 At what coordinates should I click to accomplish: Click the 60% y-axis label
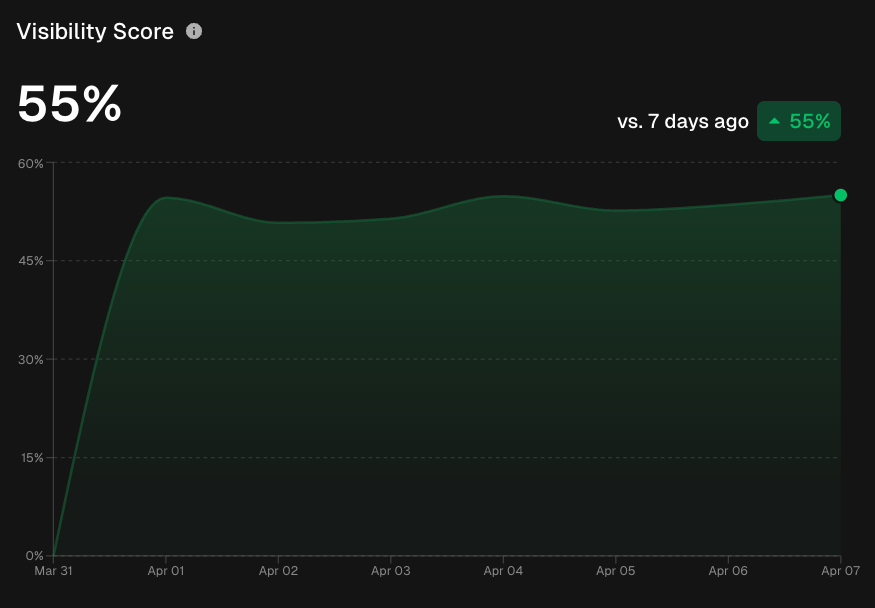click(31, 163)
